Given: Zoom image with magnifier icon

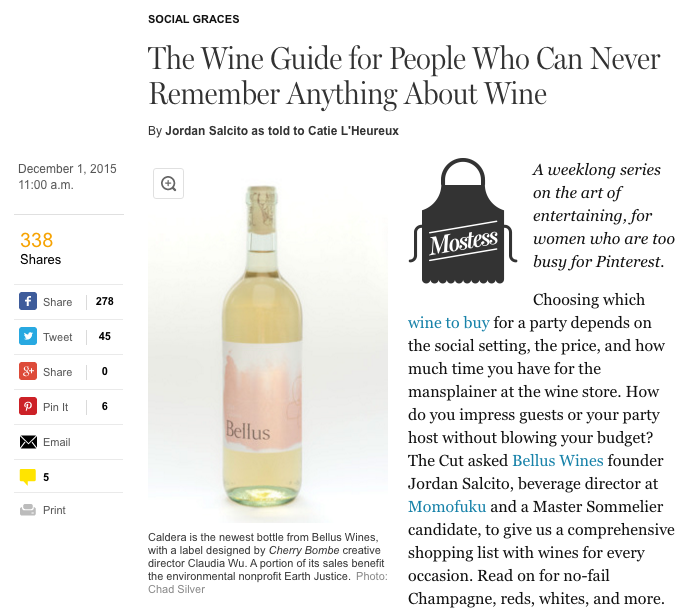Looking at the screenshot, I should [x=168, y=183].
